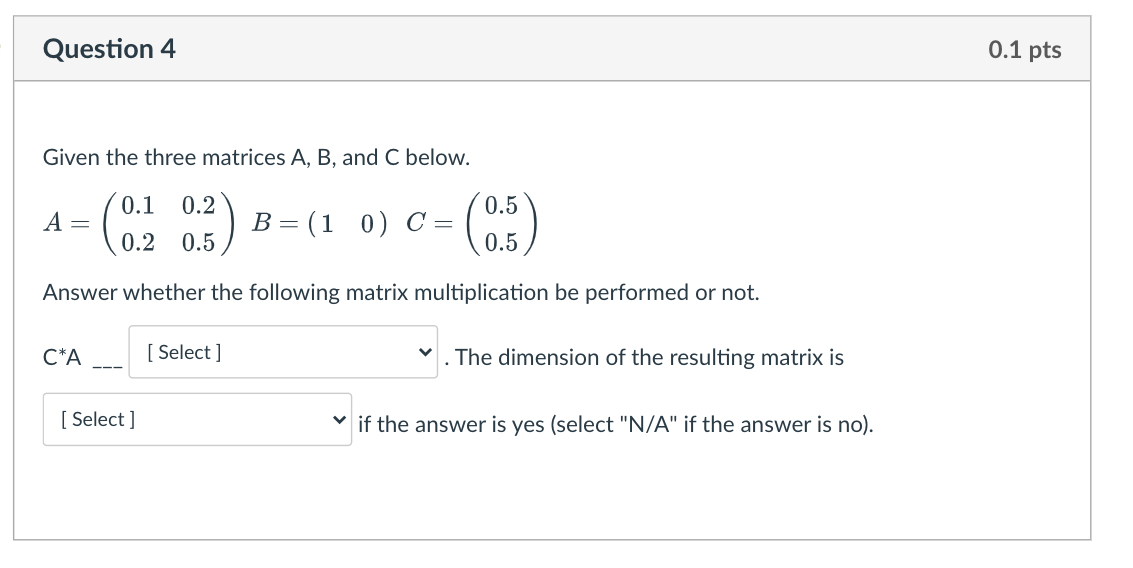Click the text "Given the three matrices A, B, and C below"
This screenshot has height=568, width=1133.
tap(256, 158)
